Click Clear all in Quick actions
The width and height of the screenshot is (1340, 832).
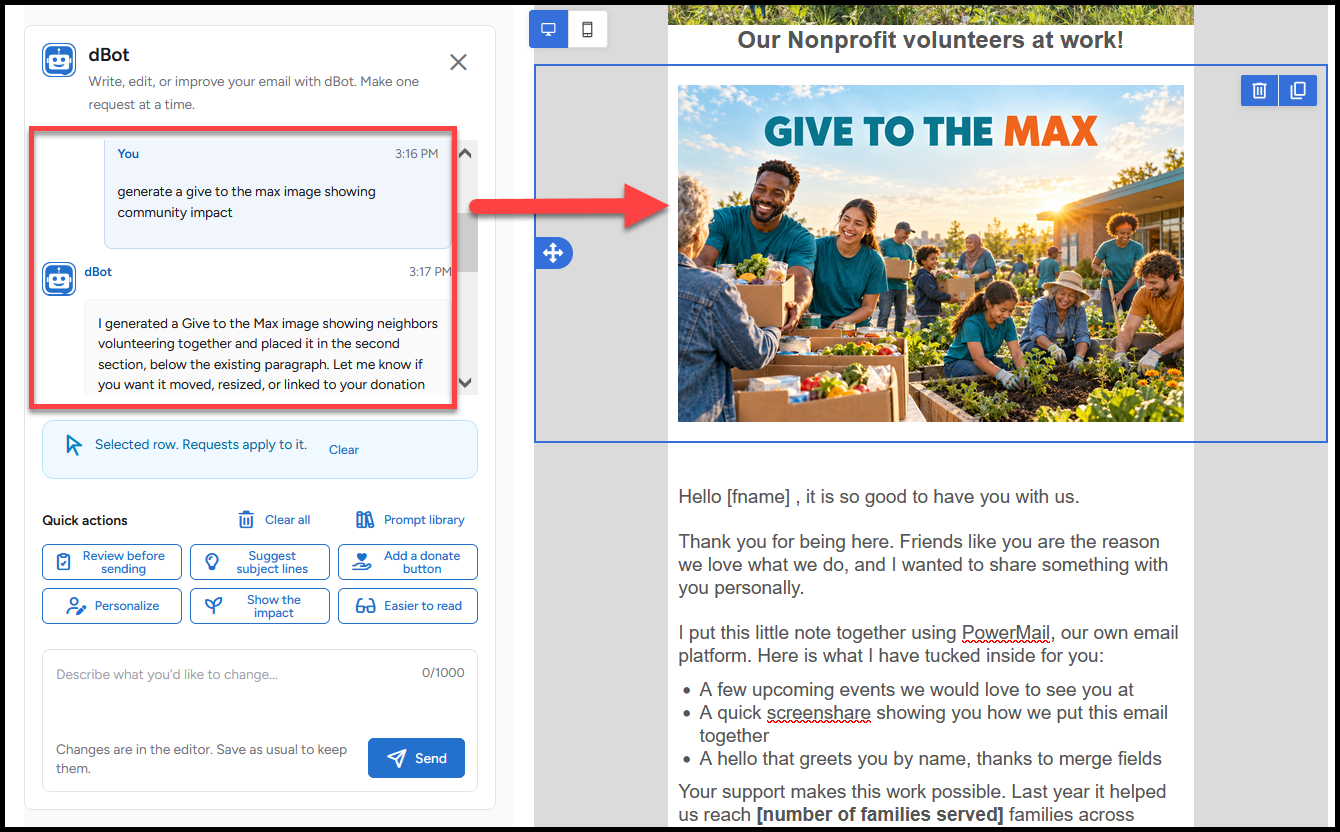274,520
